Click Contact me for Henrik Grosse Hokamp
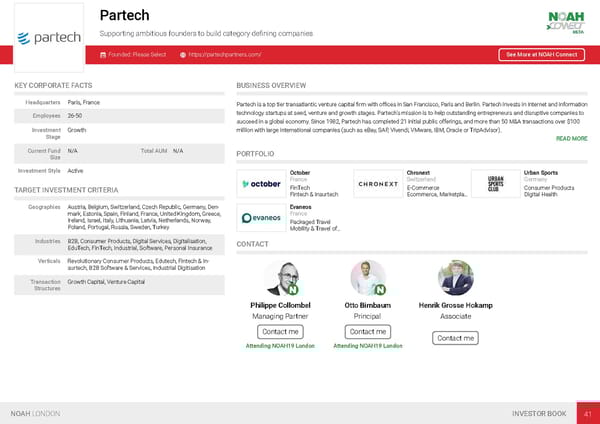This screenshot has height=424, width=600. (x=455, y=338)
